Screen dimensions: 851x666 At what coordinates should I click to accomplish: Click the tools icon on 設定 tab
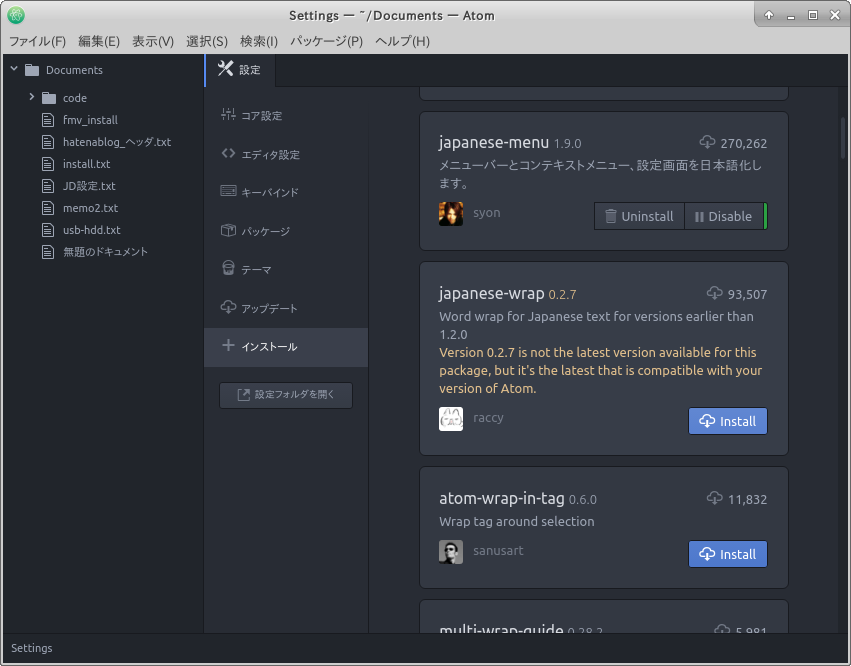(225, 68)
